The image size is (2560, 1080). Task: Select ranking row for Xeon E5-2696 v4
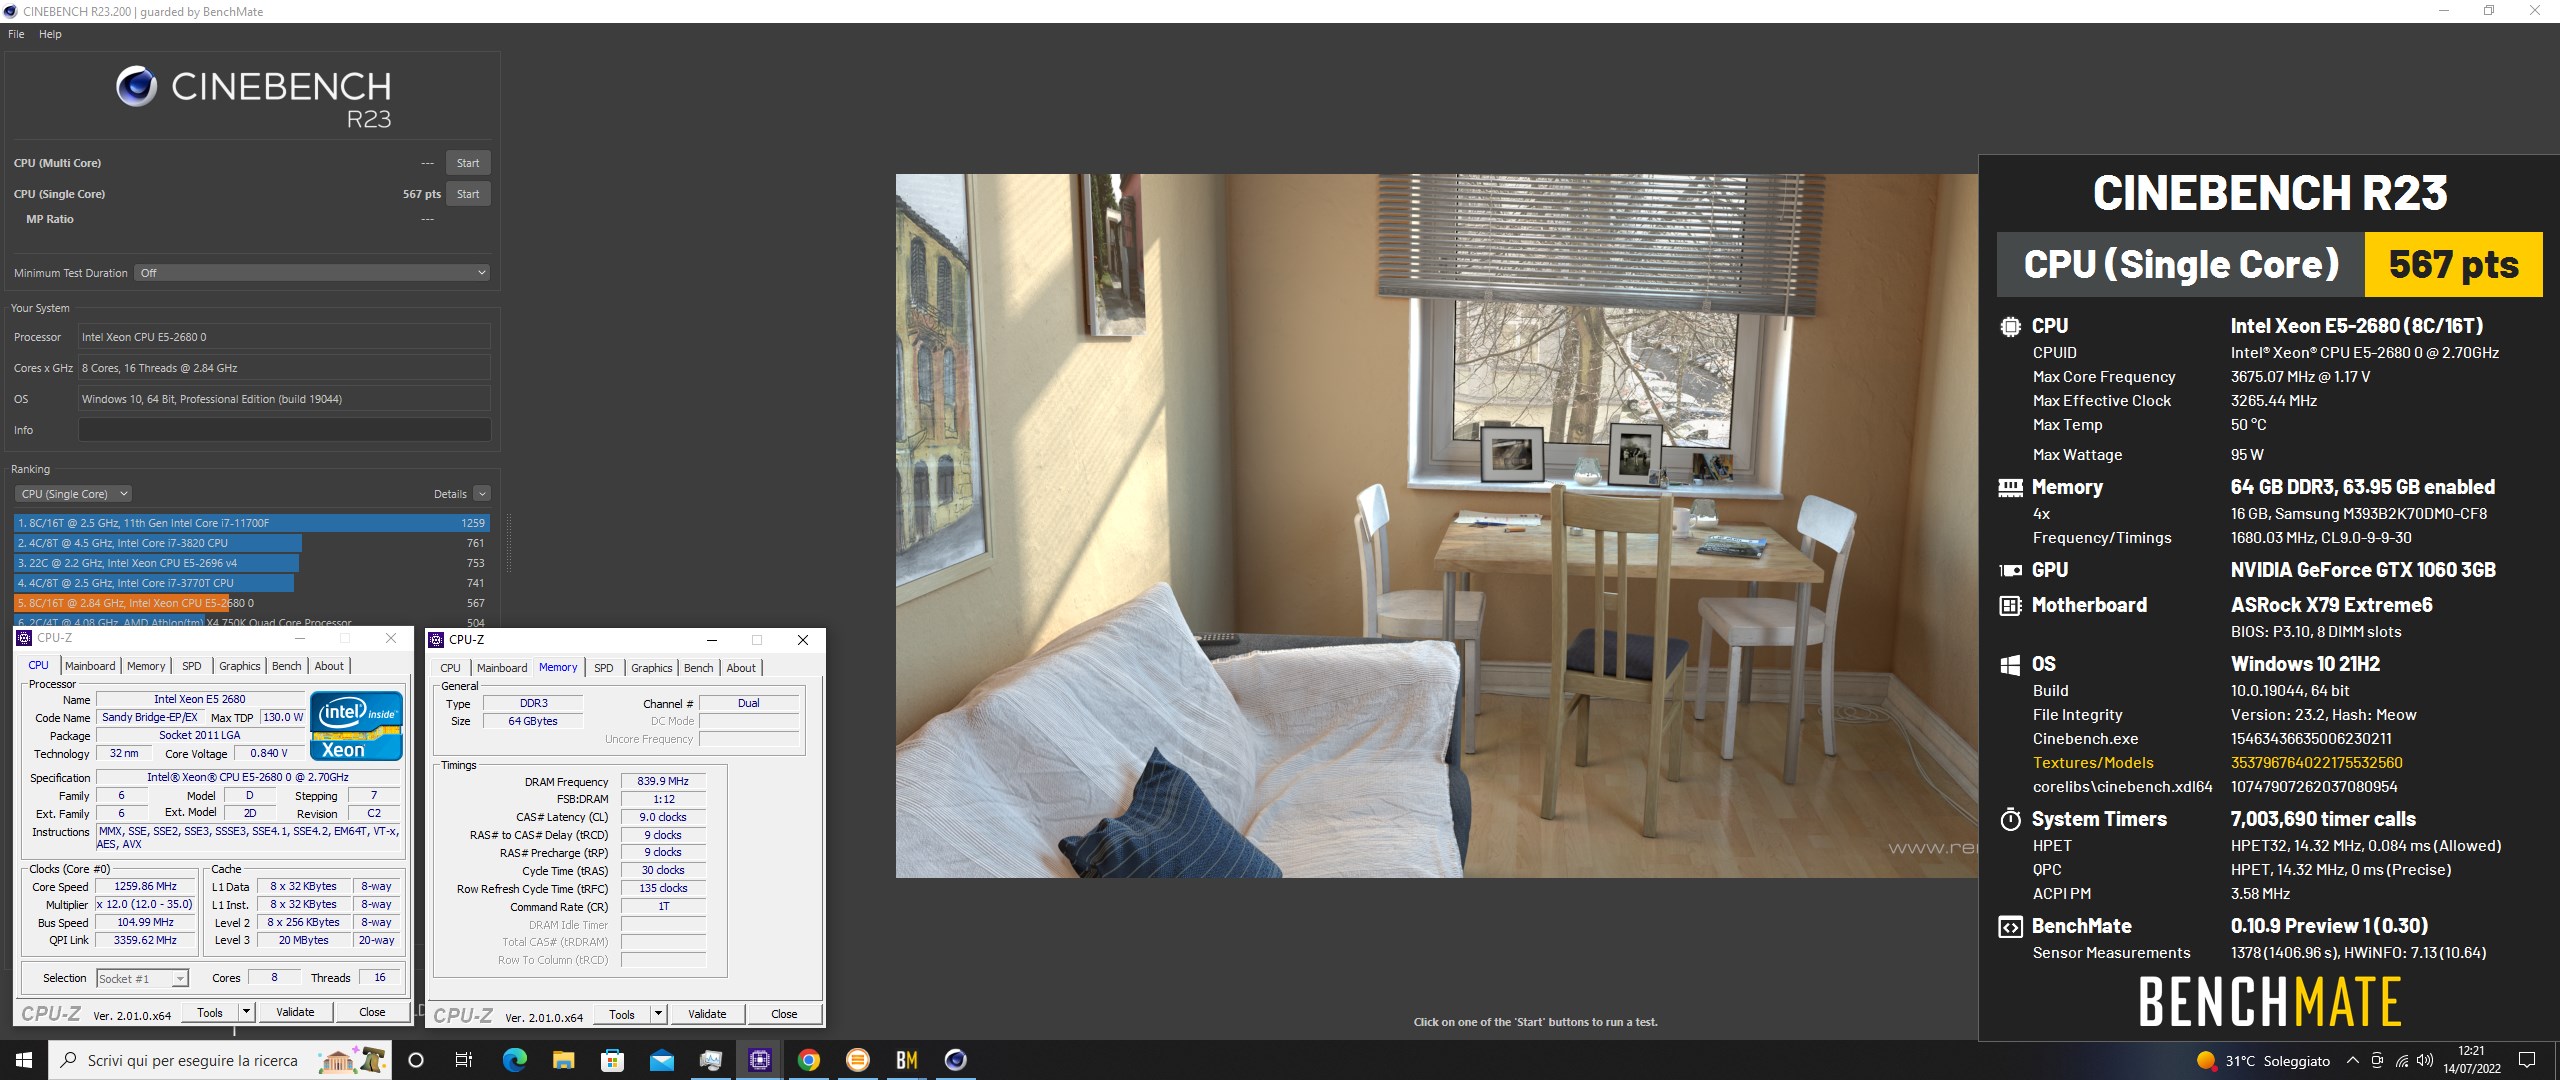tap(252, 563)
